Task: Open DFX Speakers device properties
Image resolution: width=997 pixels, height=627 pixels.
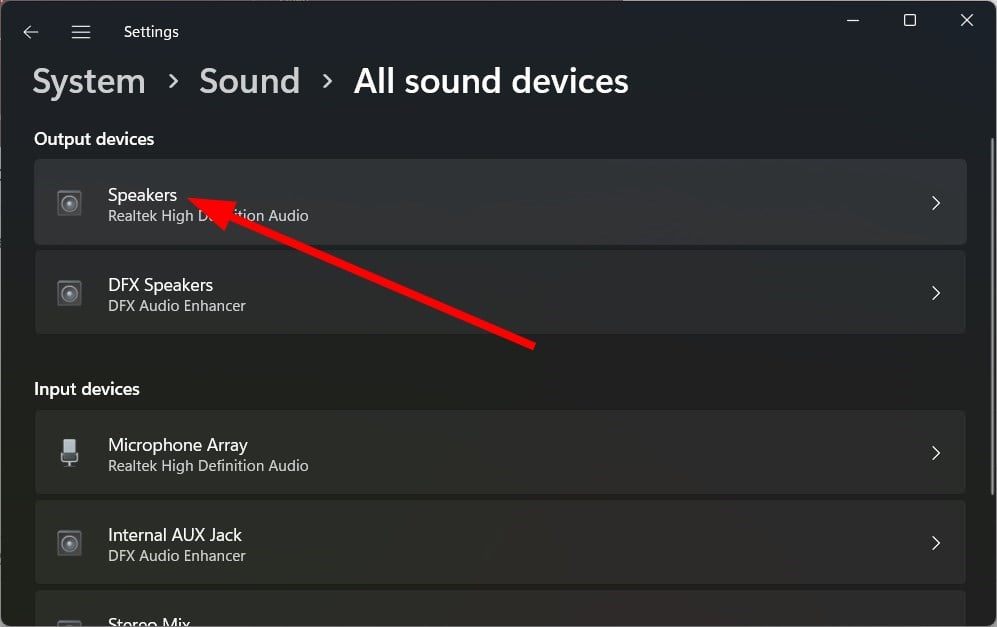Action: coord(500,293)
